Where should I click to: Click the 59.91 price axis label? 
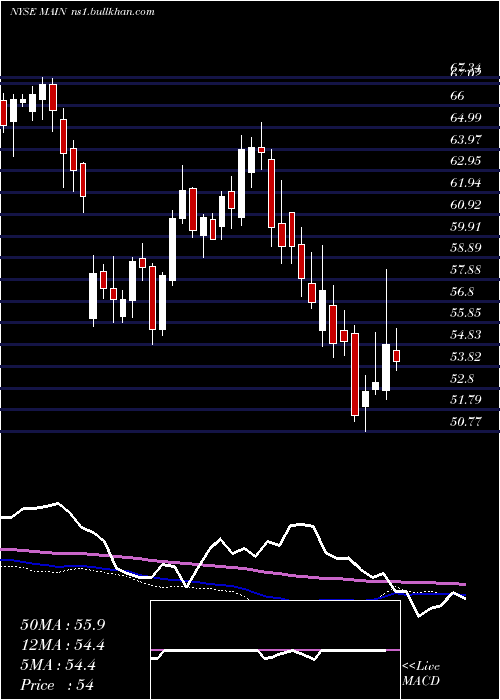pyautogui.click(x=466, y=226)
